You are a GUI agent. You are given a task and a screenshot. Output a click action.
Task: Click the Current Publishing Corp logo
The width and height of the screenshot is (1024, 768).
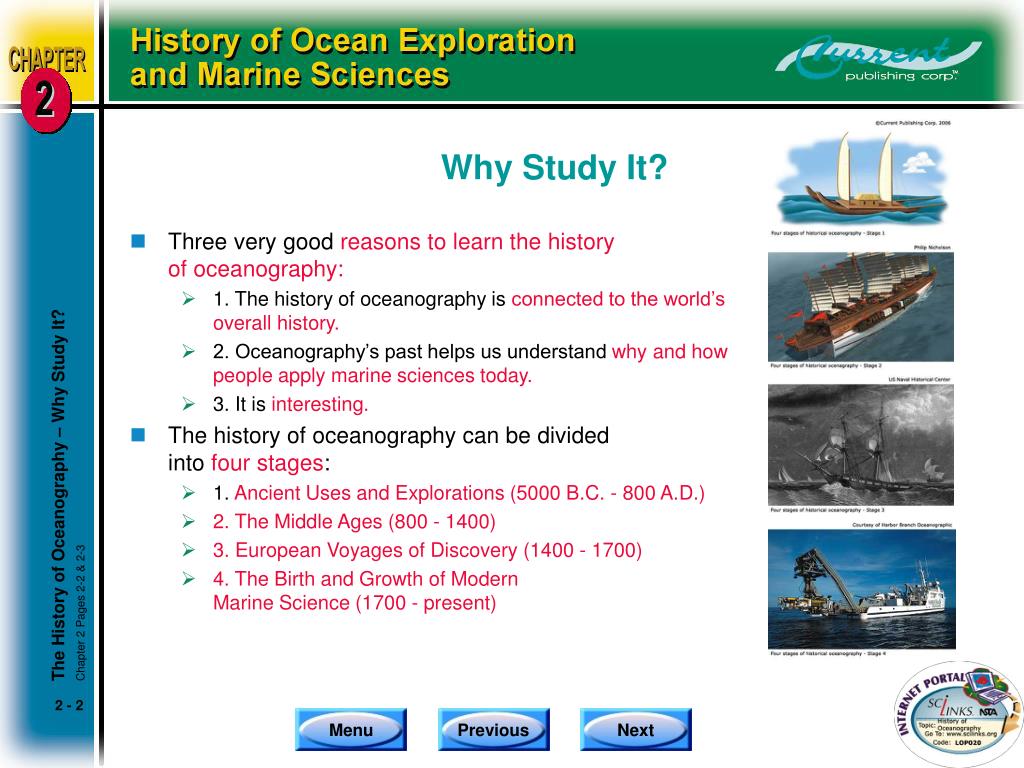pyautogui.click(x=877, y=60)
